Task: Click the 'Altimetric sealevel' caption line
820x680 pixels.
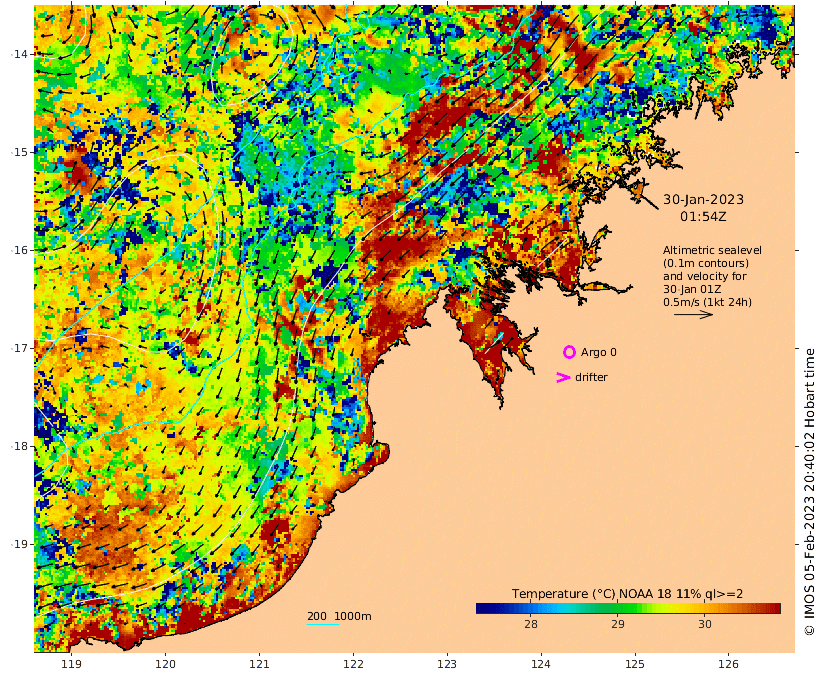Action: (x=712, y=250)
